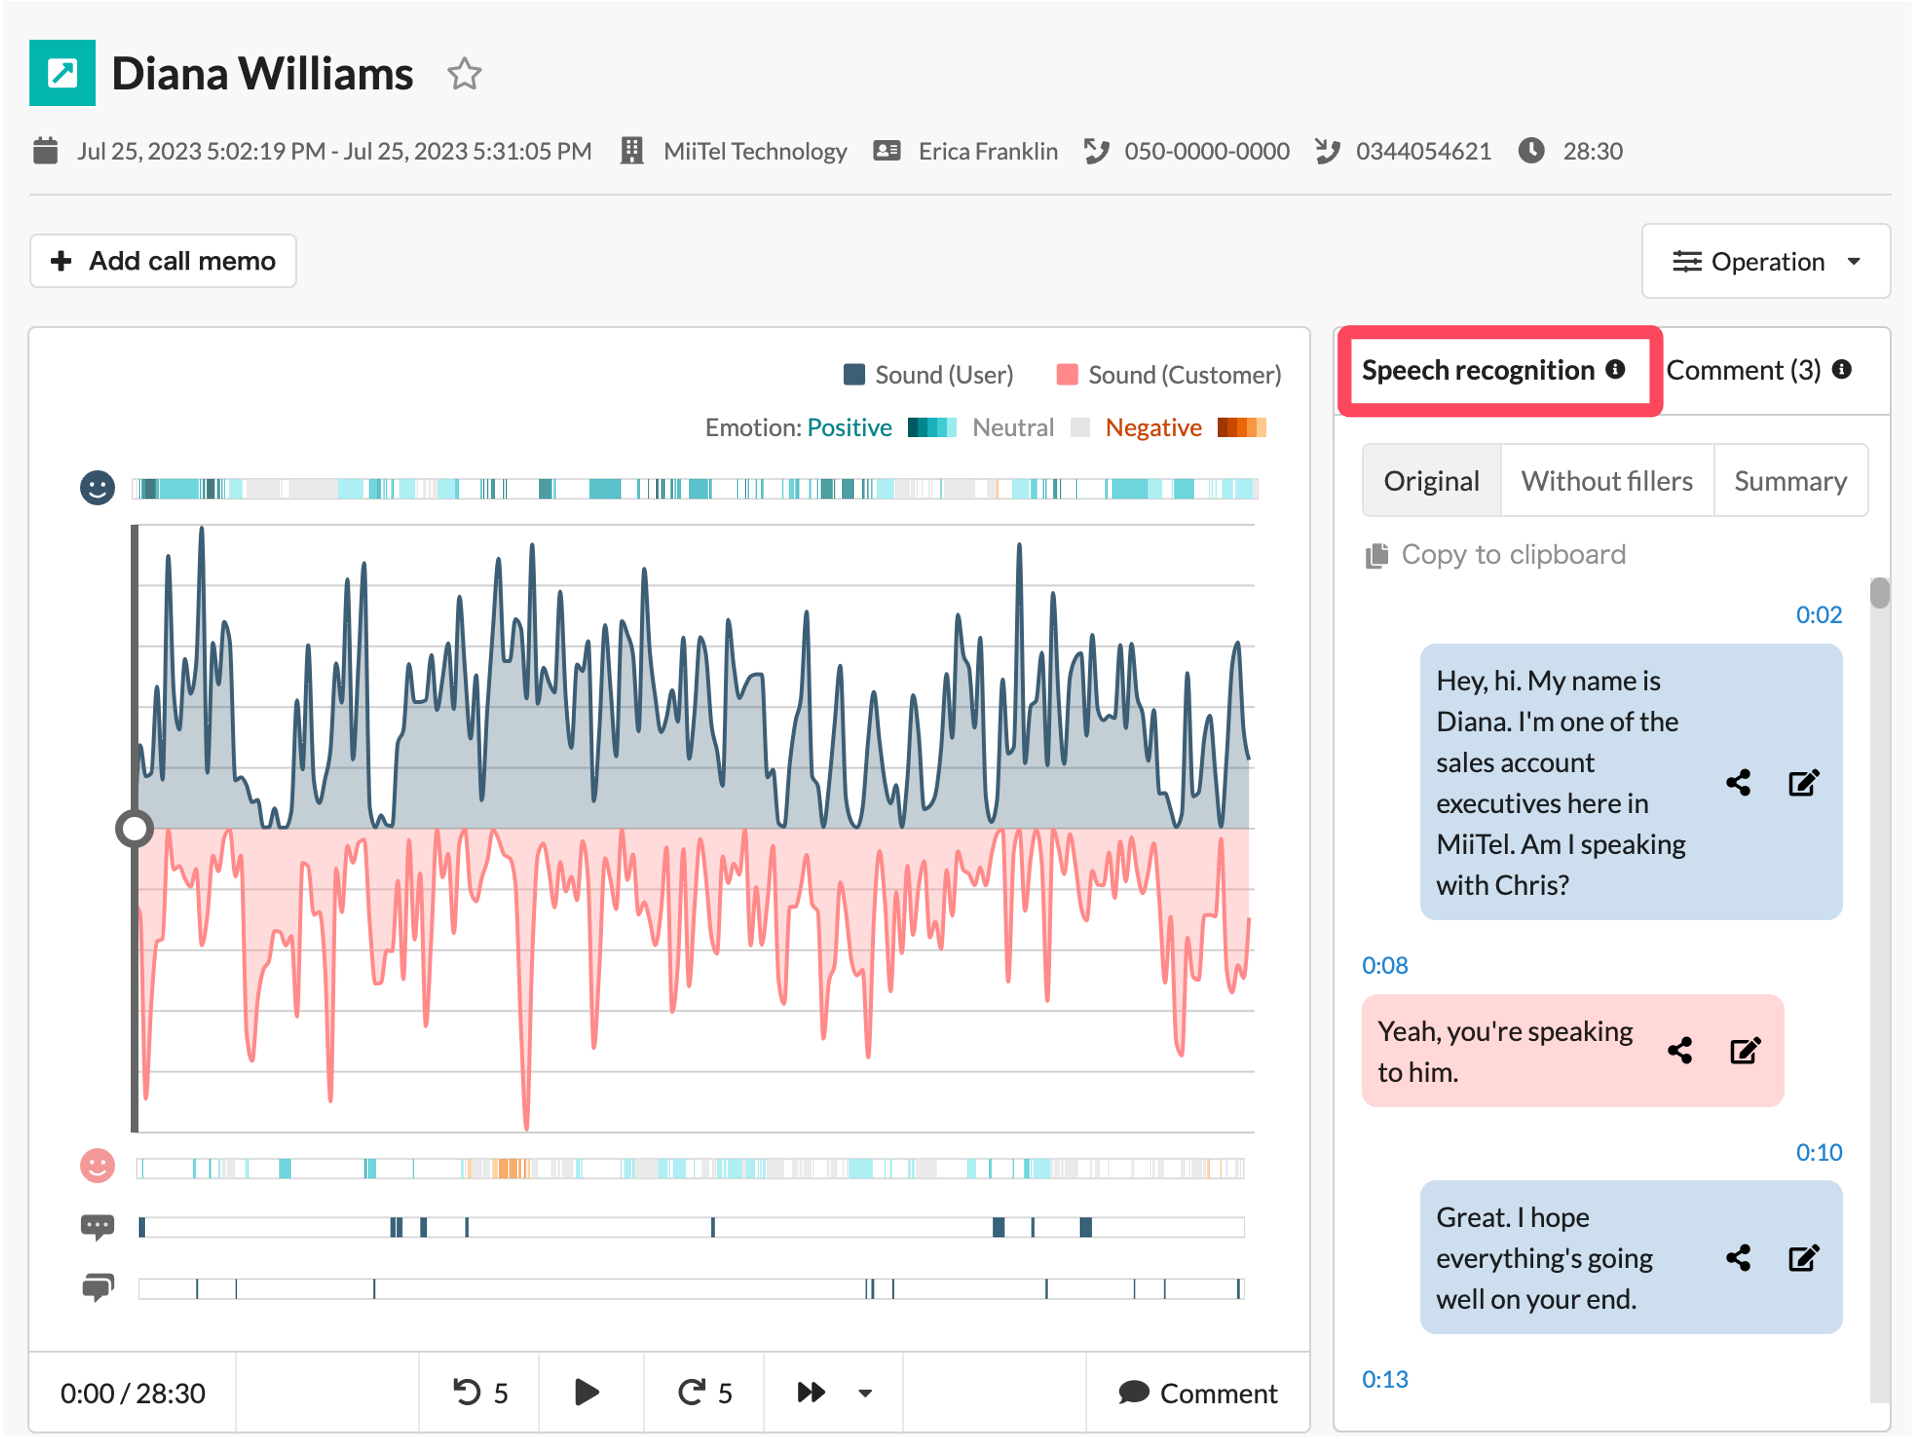The image size is (1915, 1439).
Task: Click the Neutral emotion color swatch
Action: (x=1080, y=428)
